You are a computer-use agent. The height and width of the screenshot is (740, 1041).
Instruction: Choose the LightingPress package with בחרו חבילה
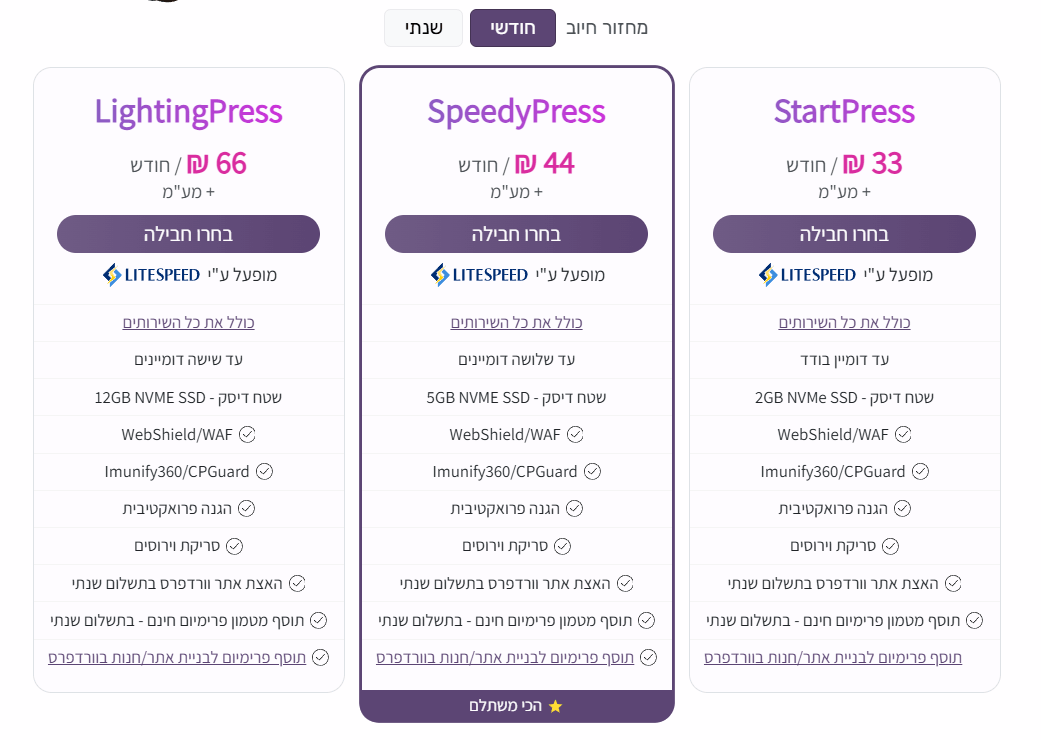(x=188, y=234)
